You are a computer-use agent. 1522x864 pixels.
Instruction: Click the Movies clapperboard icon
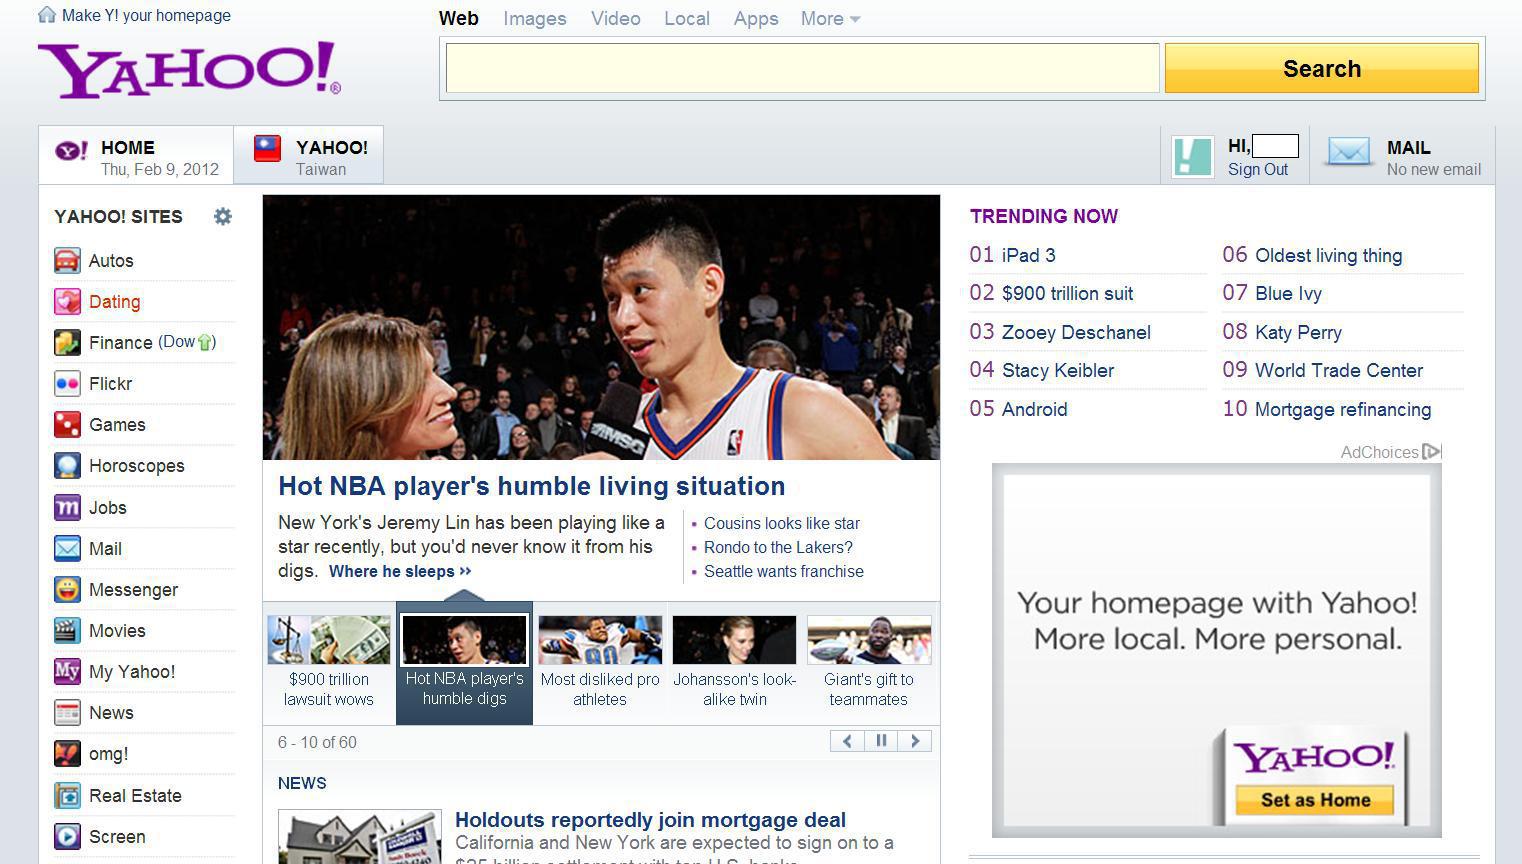67,631
